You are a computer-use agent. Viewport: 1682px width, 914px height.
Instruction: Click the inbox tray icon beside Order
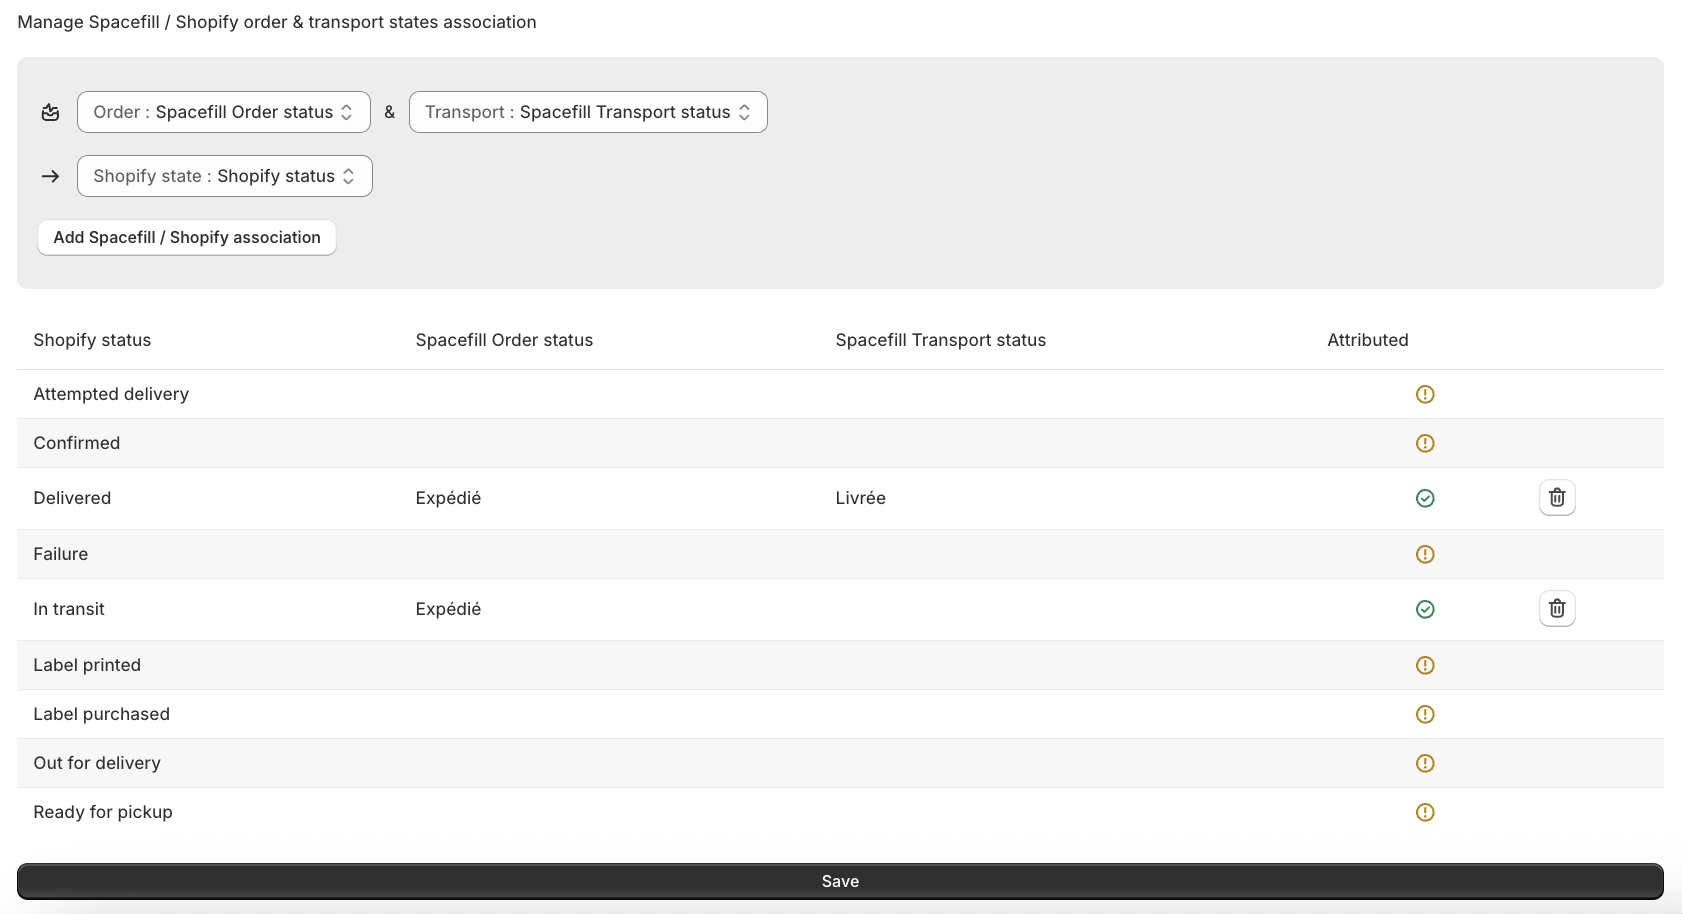point(50,112)
